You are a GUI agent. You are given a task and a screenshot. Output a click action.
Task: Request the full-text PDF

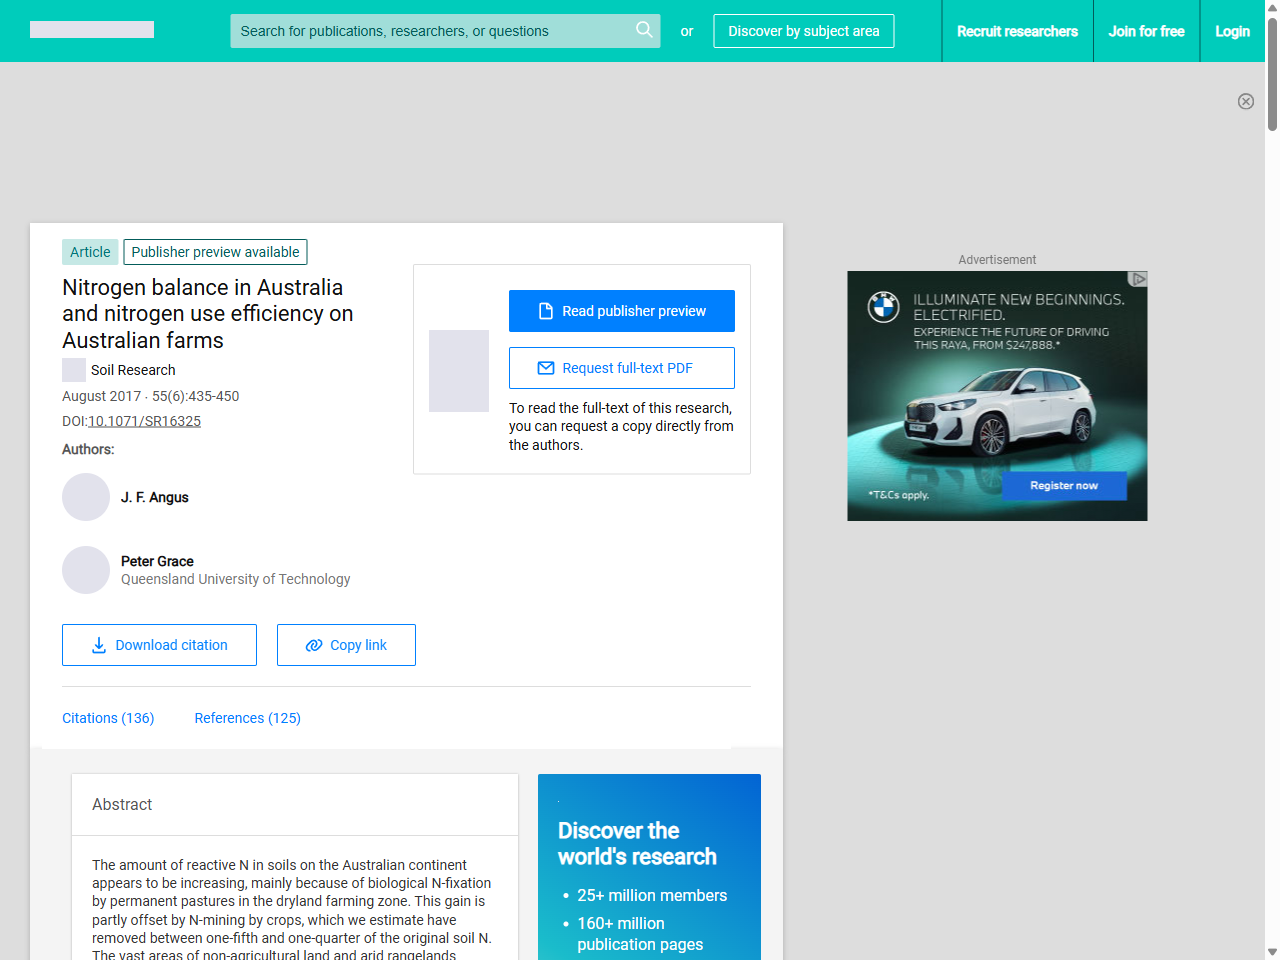tap(621, 368)
